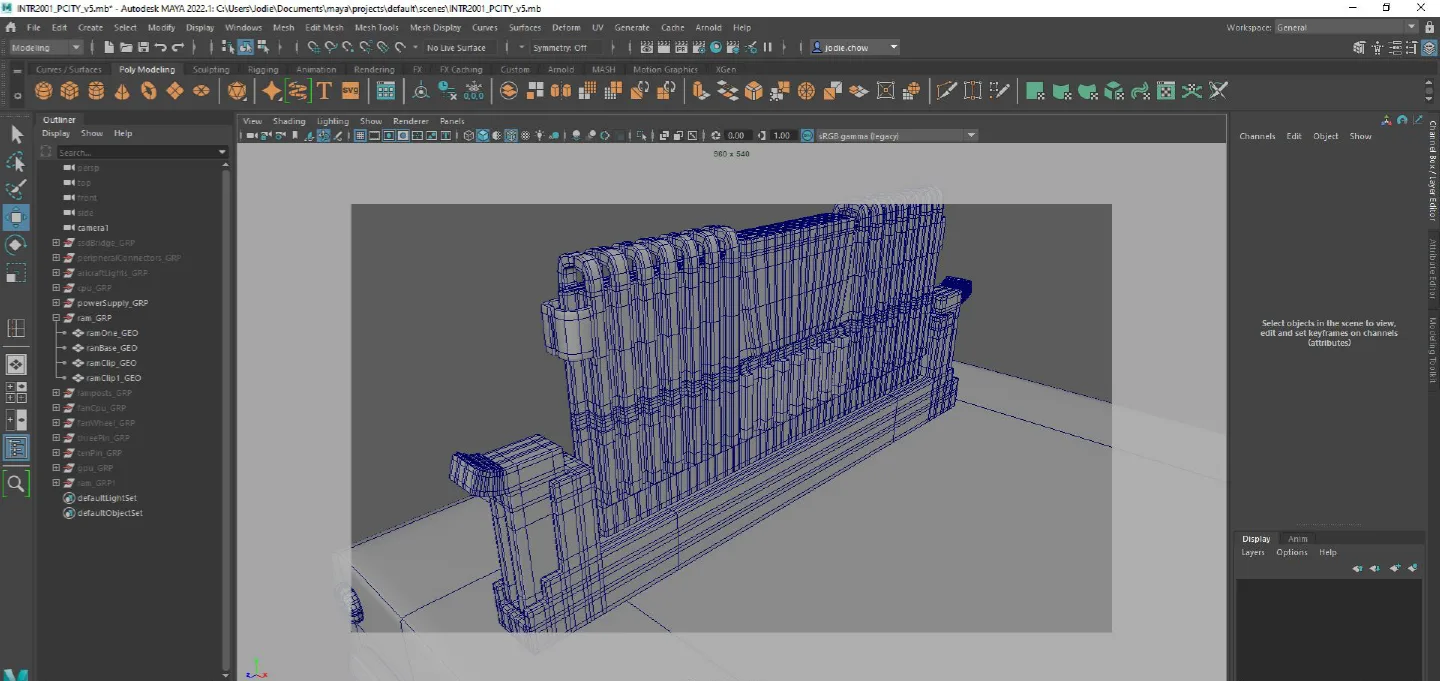
Task: Open the Channels menu in Channel Box
Action: (1257, 136)
